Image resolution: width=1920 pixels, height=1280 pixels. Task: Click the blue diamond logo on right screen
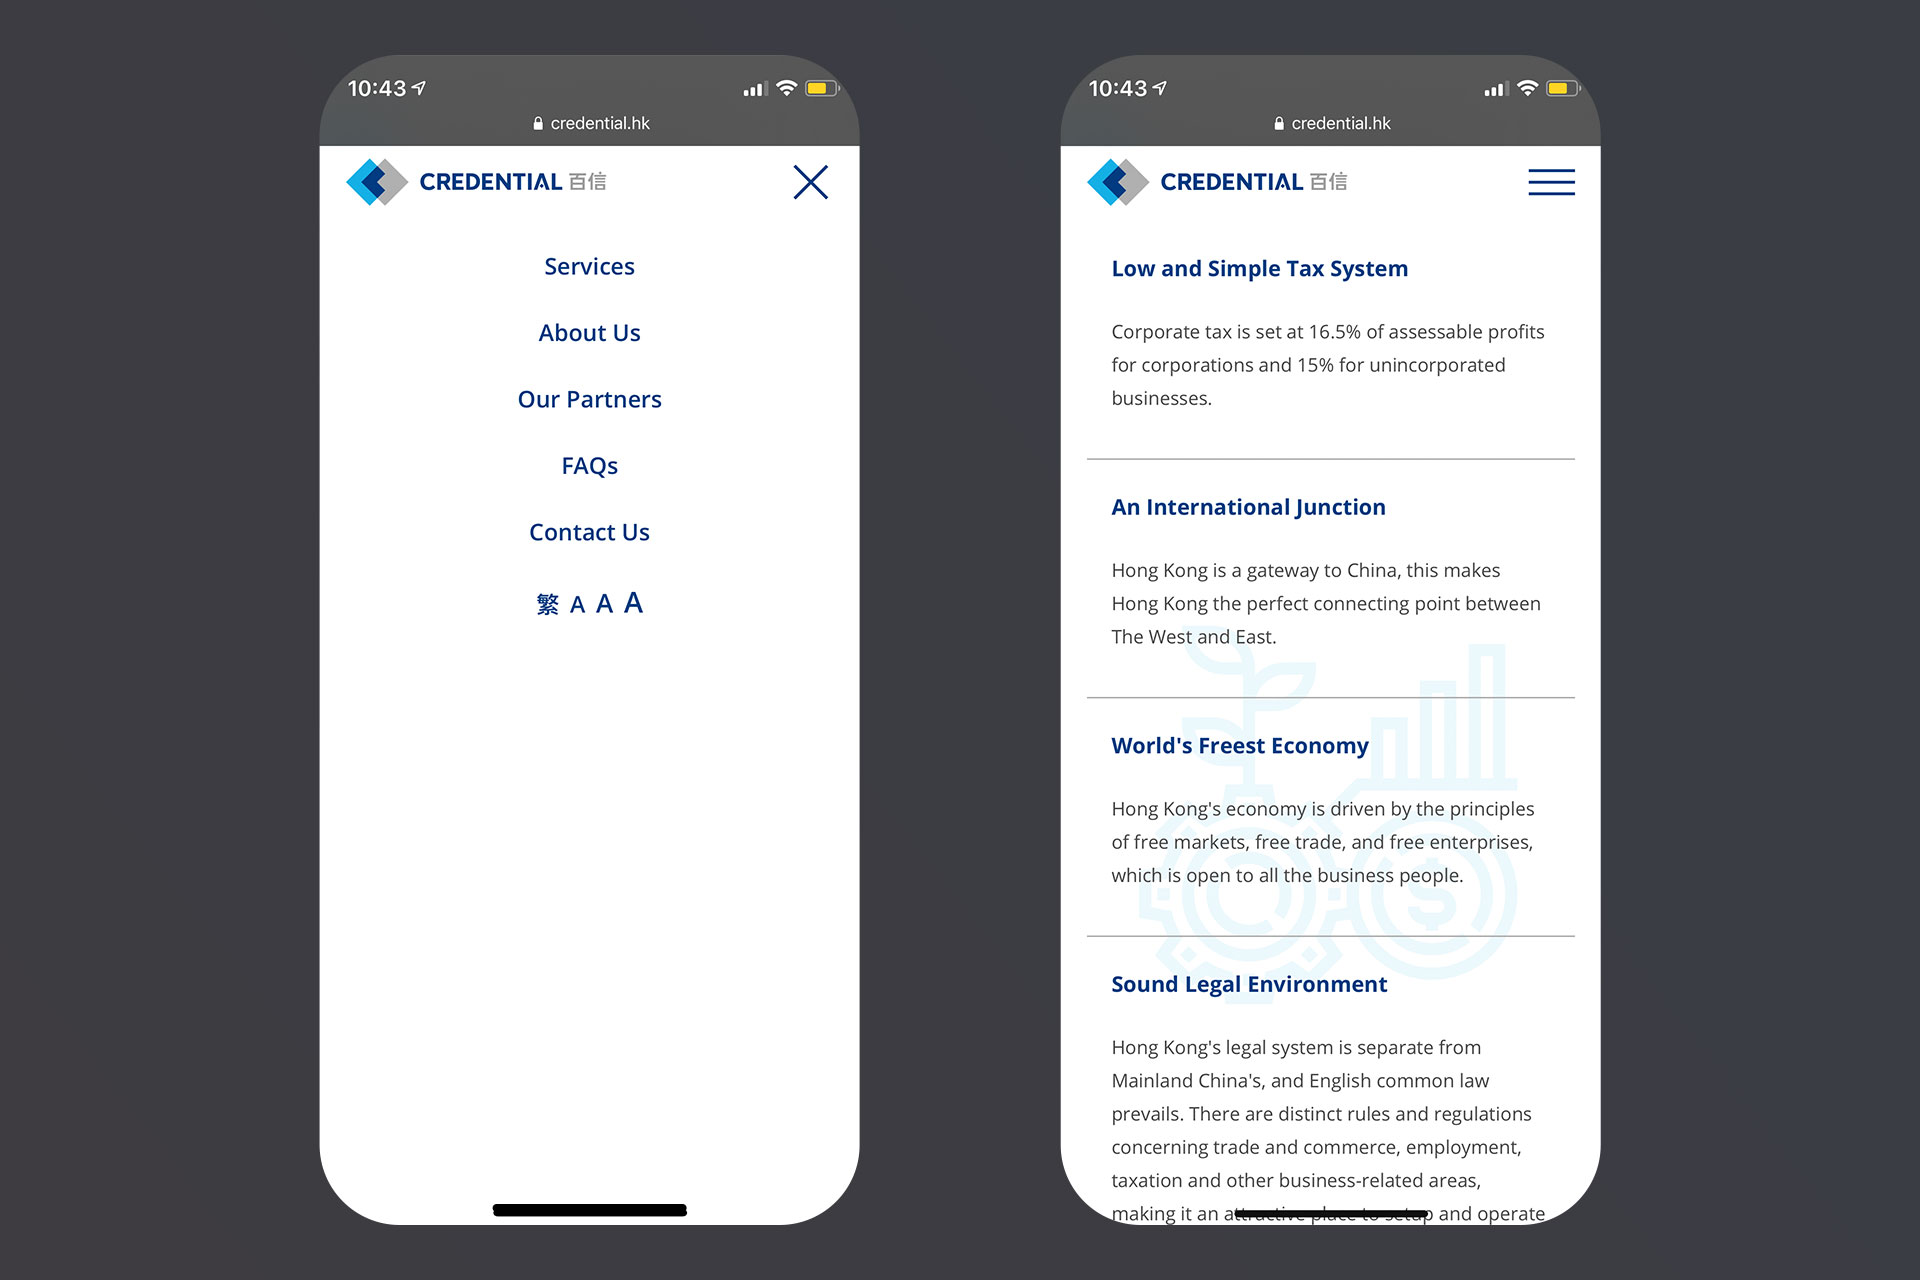coord(1119,180)
